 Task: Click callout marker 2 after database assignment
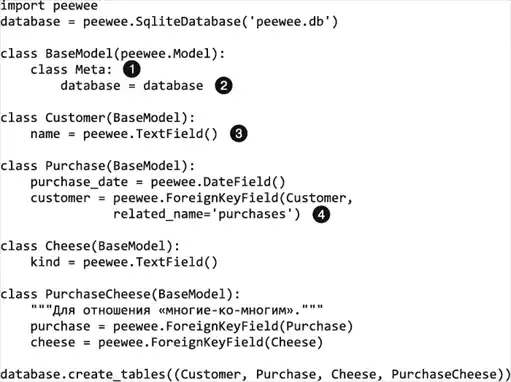pyautogui.click(x=223, y=86)
